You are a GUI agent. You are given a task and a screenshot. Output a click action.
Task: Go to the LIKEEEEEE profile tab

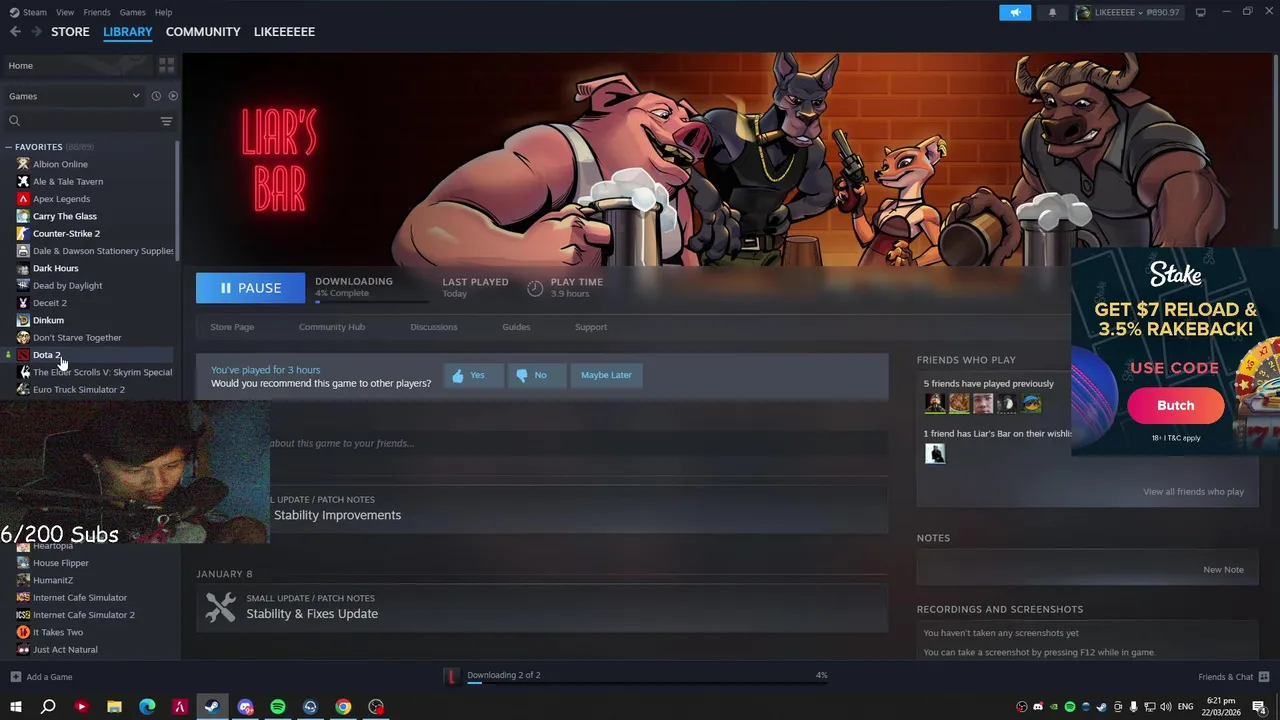pyautogui.click(x=284, y=32)
